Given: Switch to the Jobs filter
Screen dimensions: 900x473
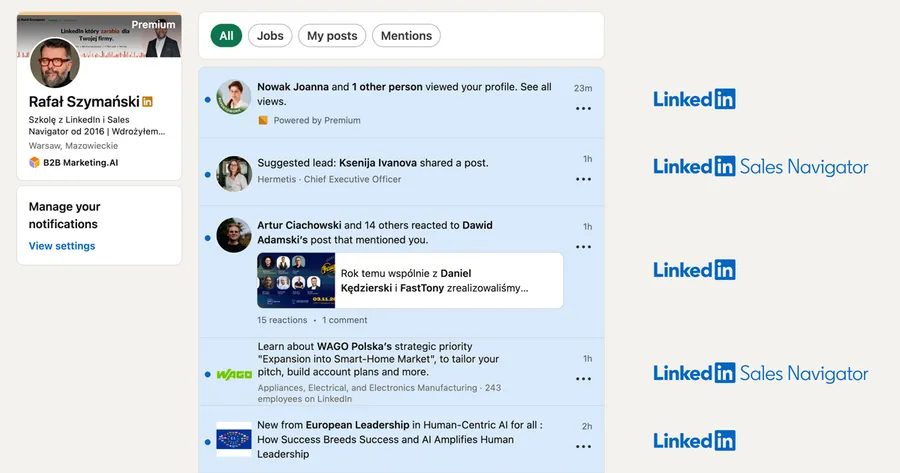Looking at the screenshot, I should tap(270, 36).
